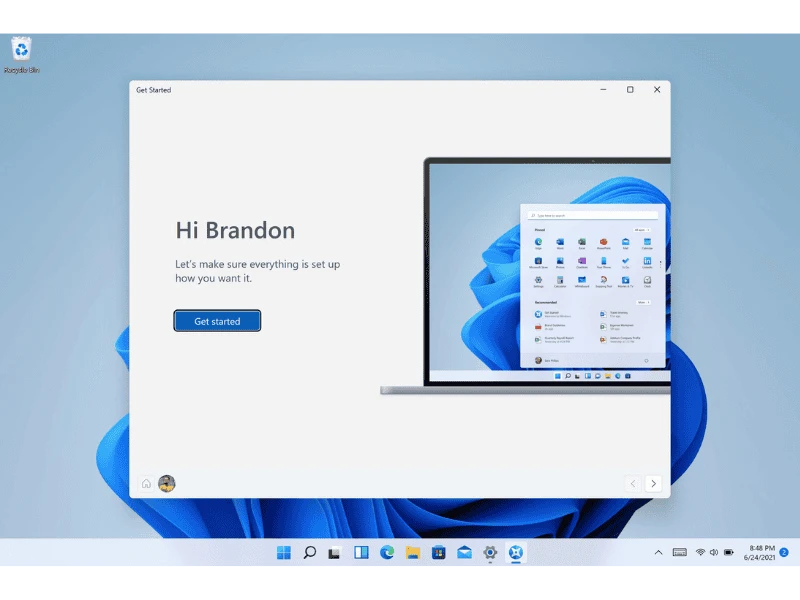
Task: Open File Explorer from the taskbar
Action: pos(413,553)
